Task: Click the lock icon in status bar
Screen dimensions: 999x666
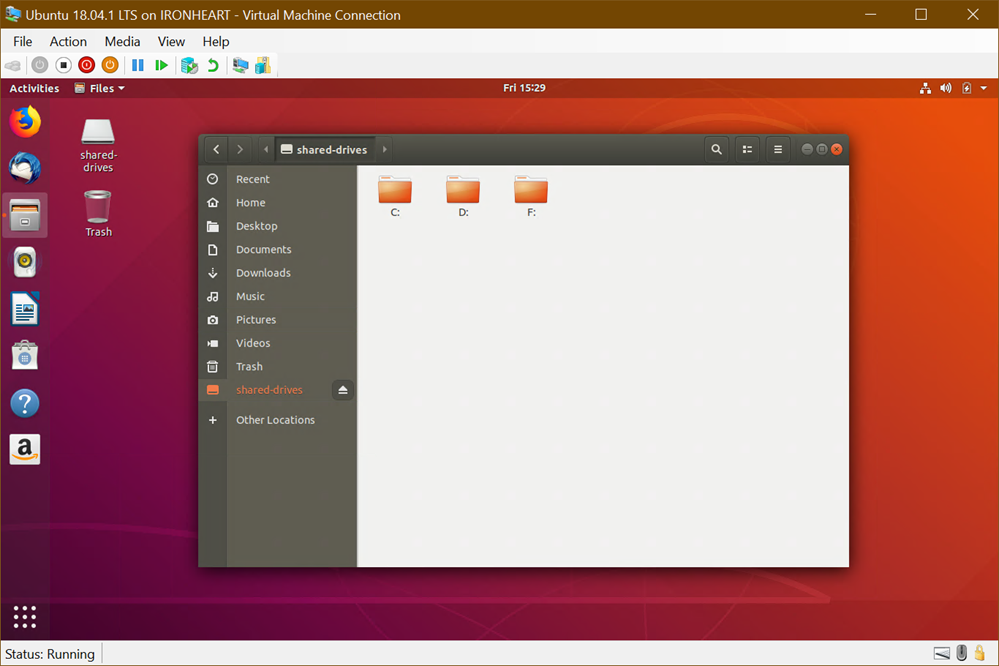Action: 980,653
